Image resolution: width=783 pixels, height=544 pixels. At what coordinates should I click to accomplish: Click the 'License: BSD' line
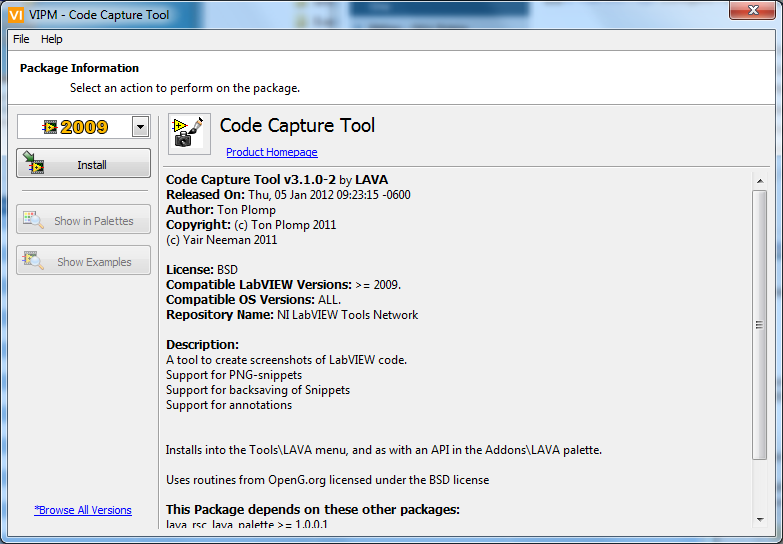tap(202, 269)
